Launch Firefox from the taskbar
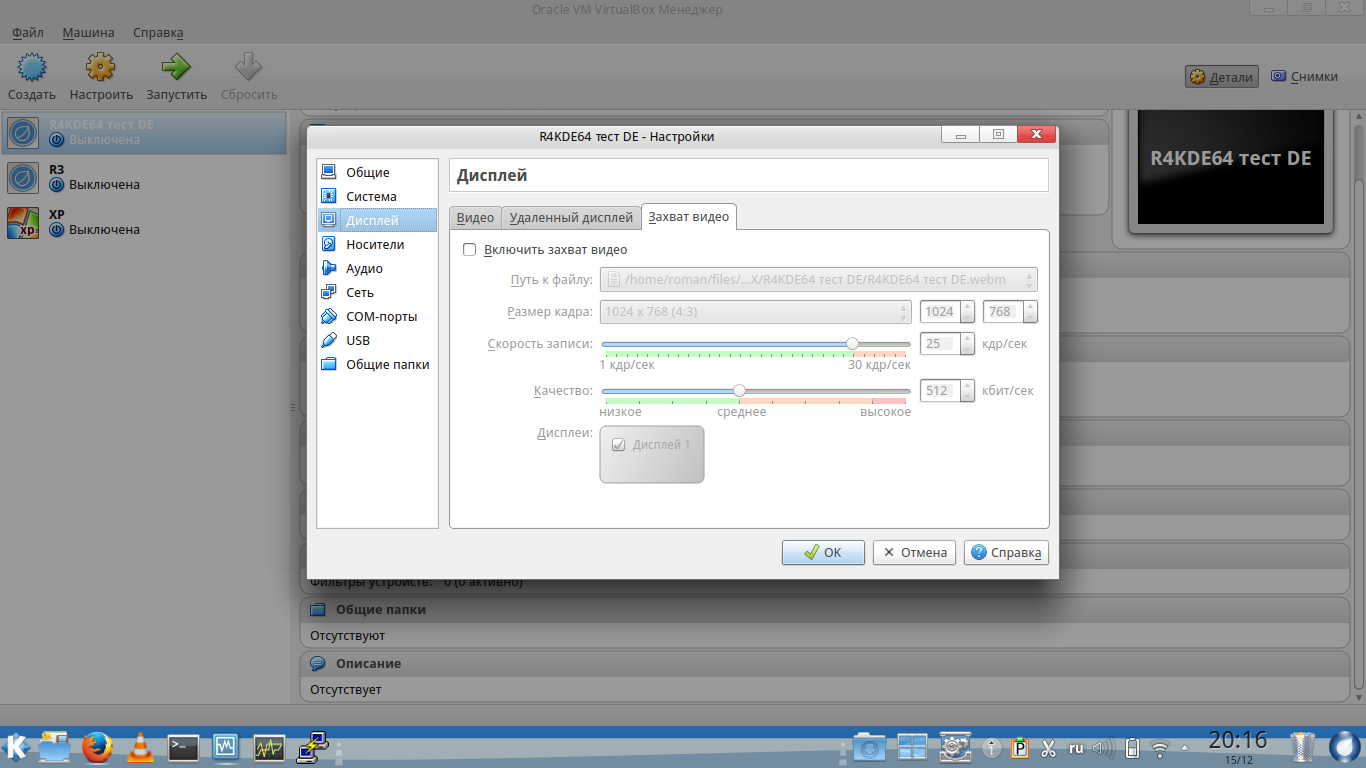1366x768 pixels. click(x=97, y=746)
